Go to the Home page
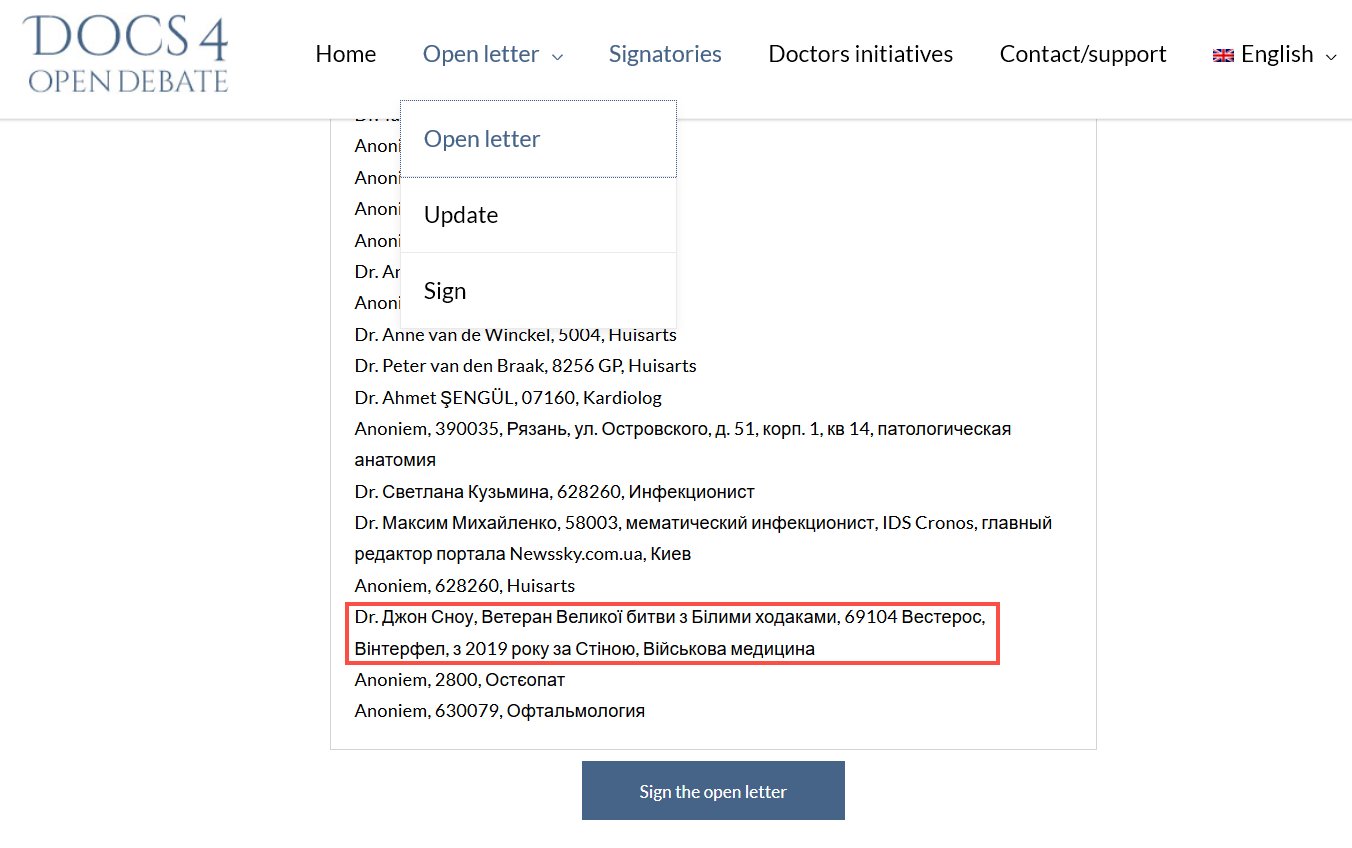 [345, 54]
